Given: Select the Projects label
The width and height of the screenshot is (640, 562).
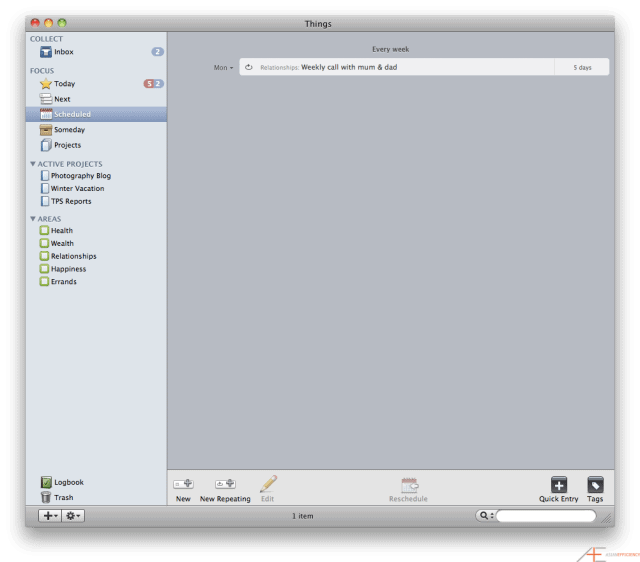Looking at the screenshot, I should [67, 145].
